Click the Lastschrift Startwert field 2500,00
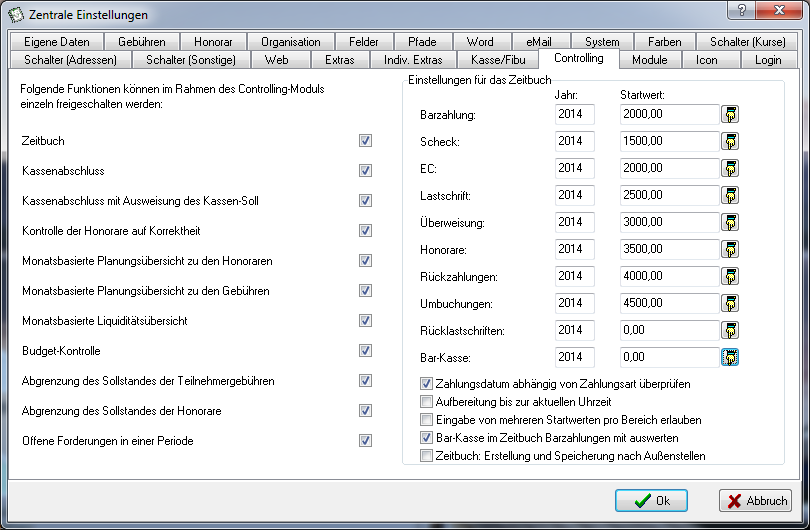This screenshot has width=810, height=530. 669,195
